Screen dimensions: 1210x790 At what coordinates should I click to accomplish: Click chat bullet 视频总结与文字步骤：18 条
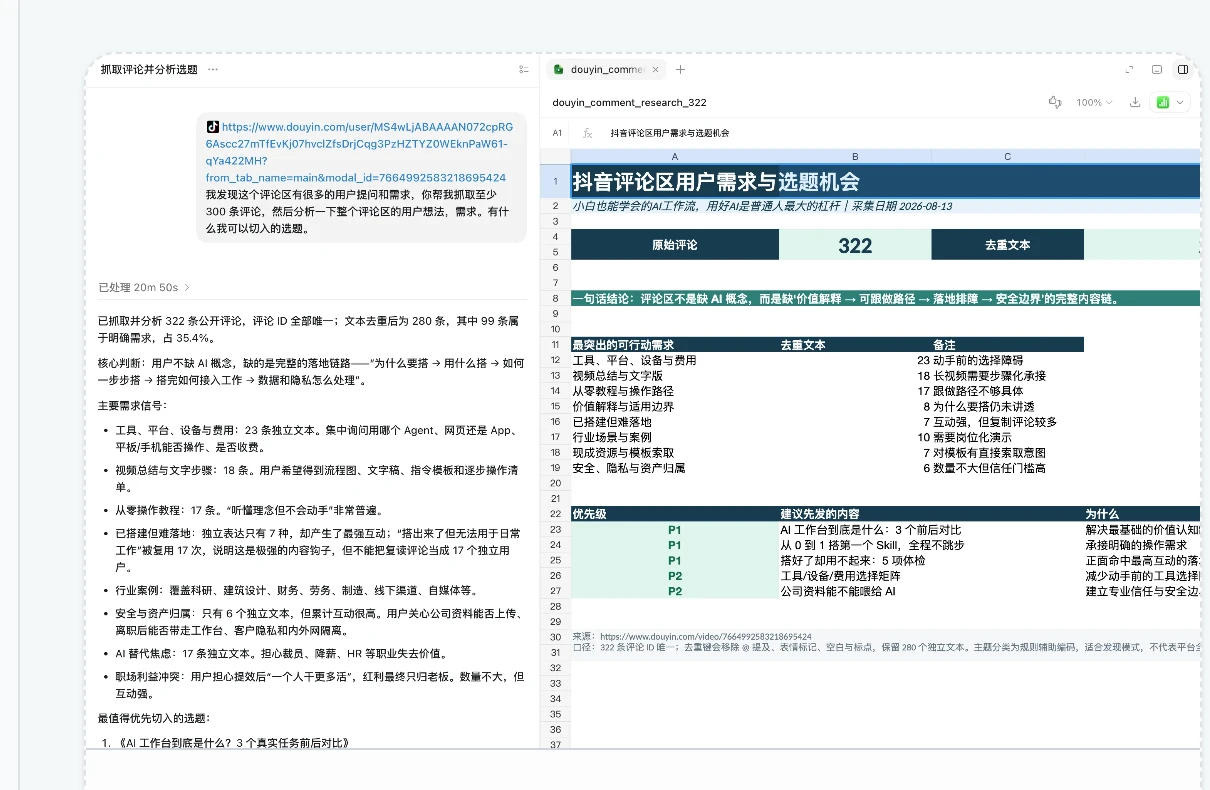(316, 478)
